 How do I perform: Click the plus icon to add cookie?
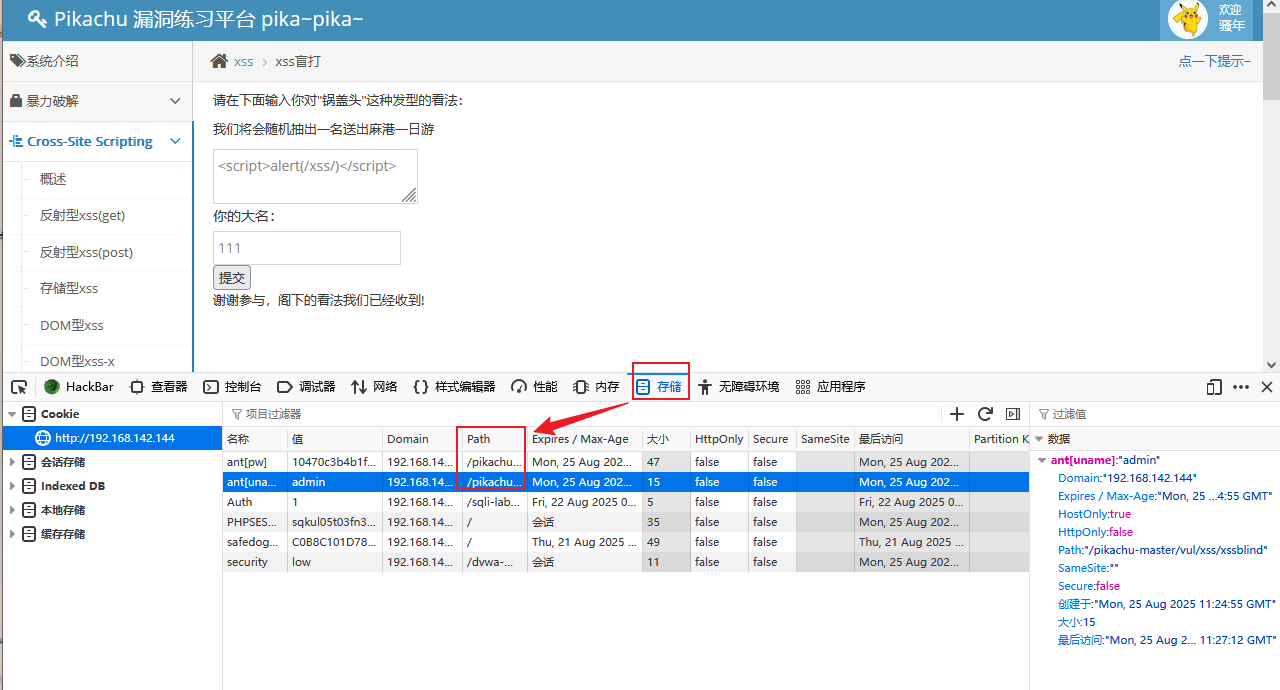tap(957, 414)
